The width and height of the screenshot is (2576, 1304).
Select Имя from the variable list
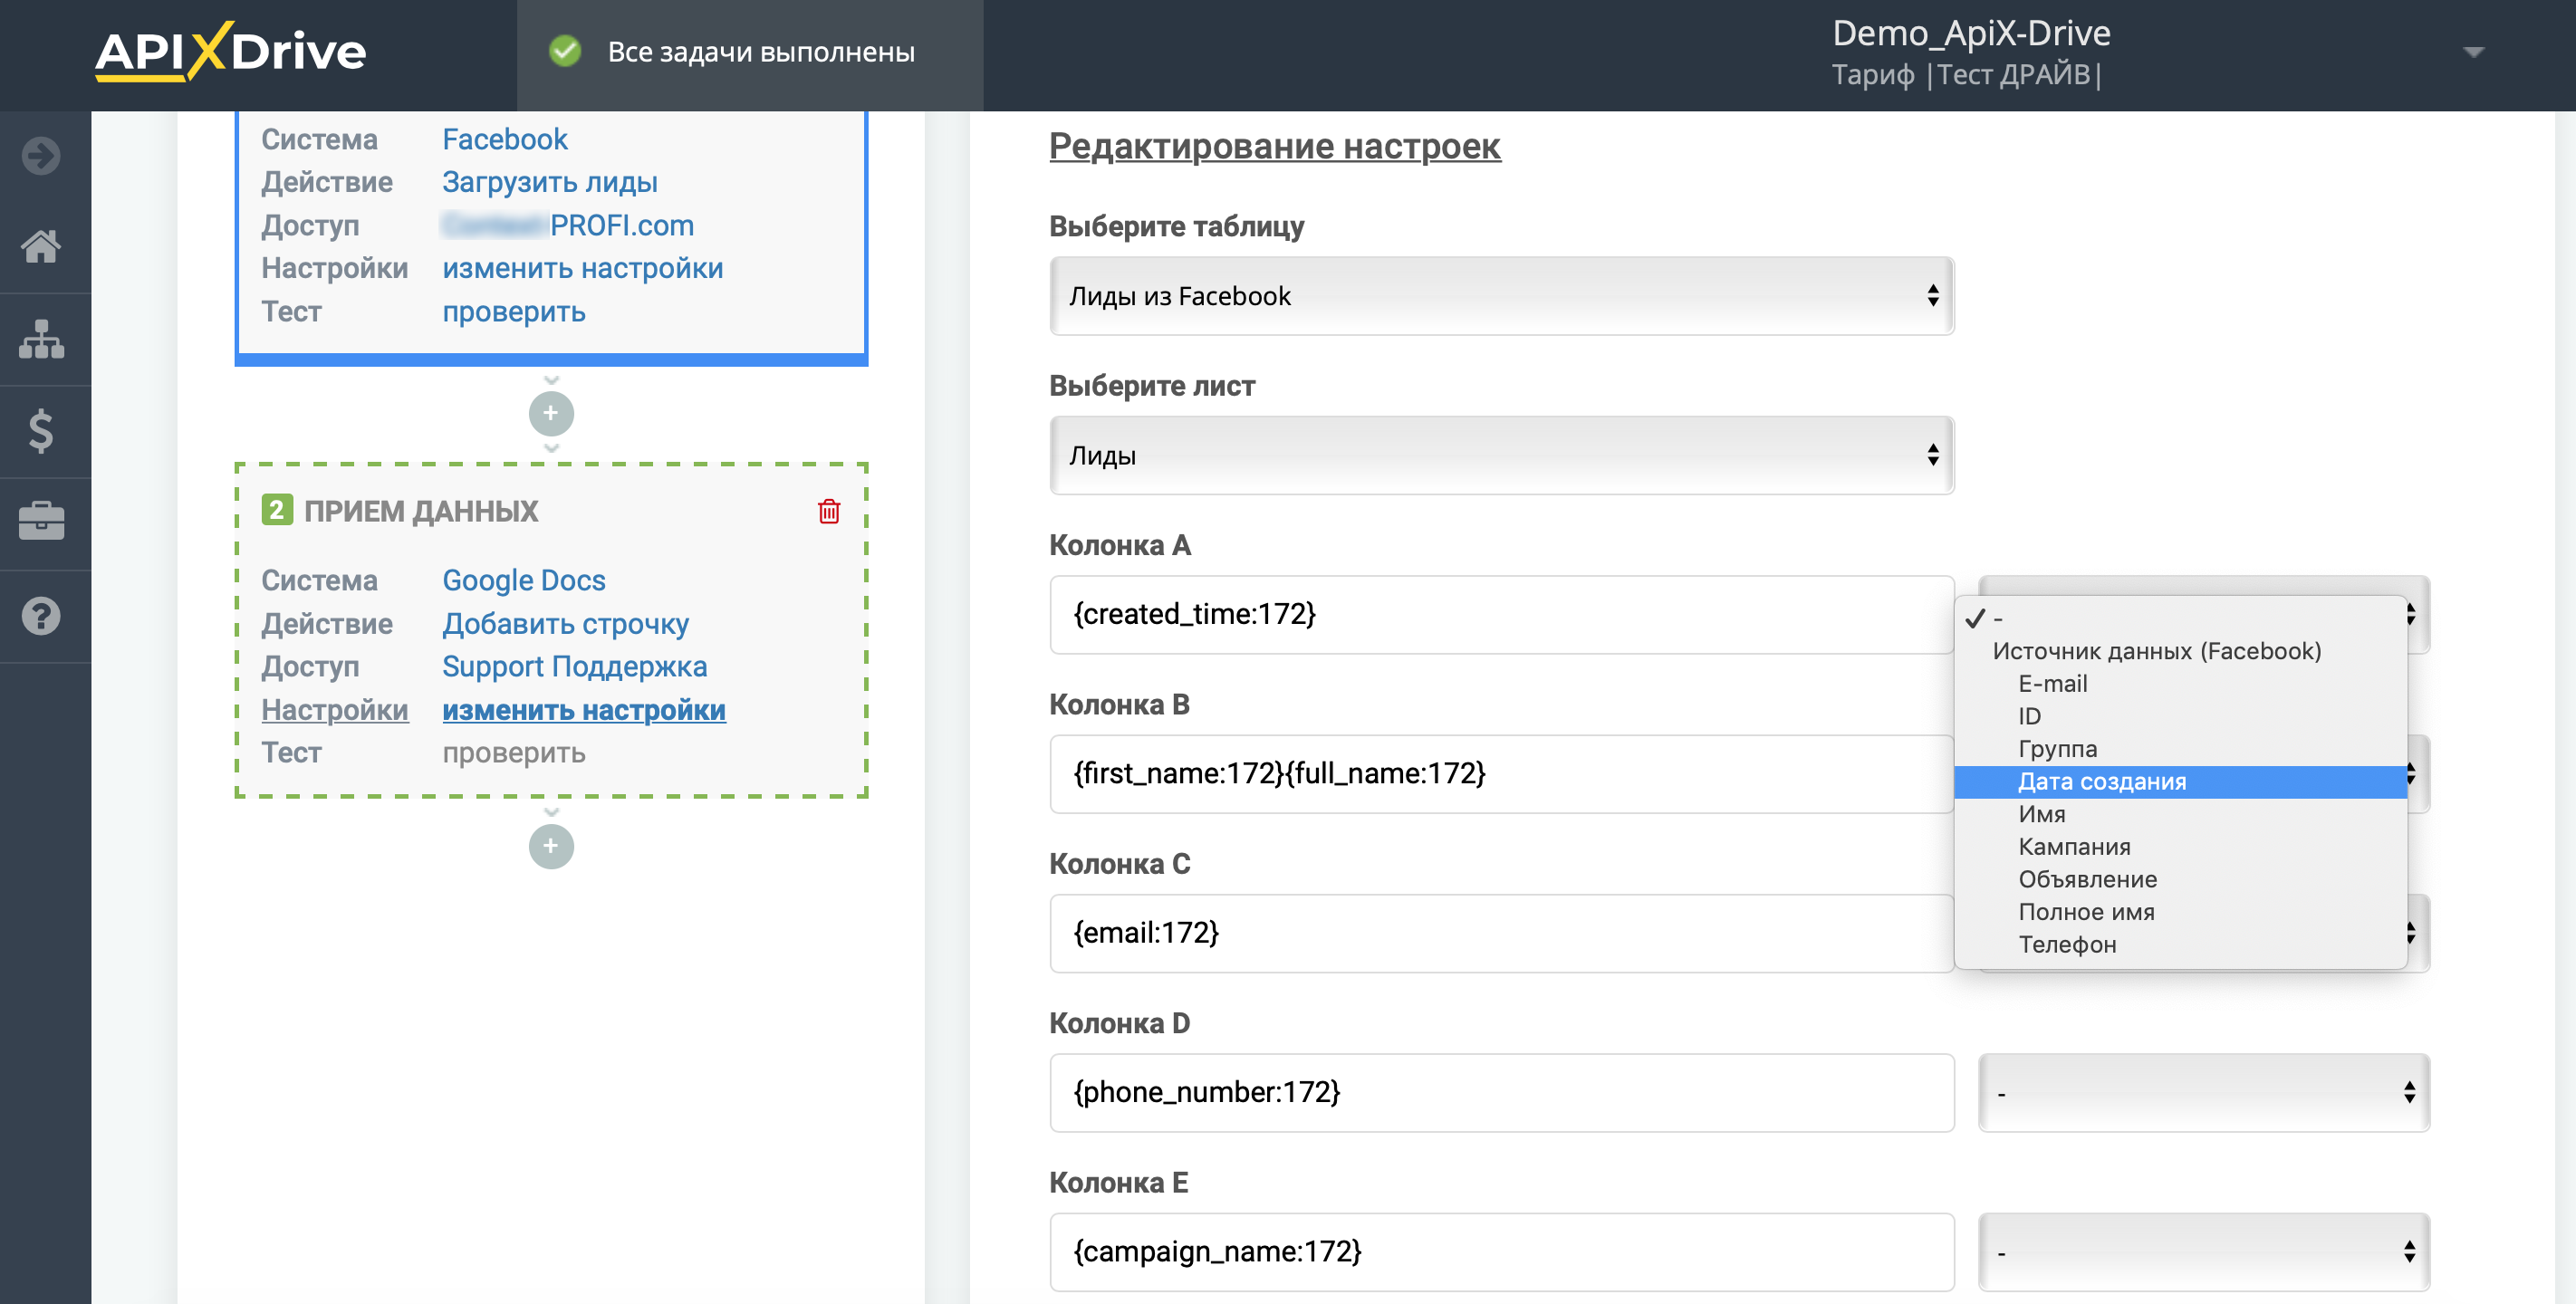coord(2180,814)
